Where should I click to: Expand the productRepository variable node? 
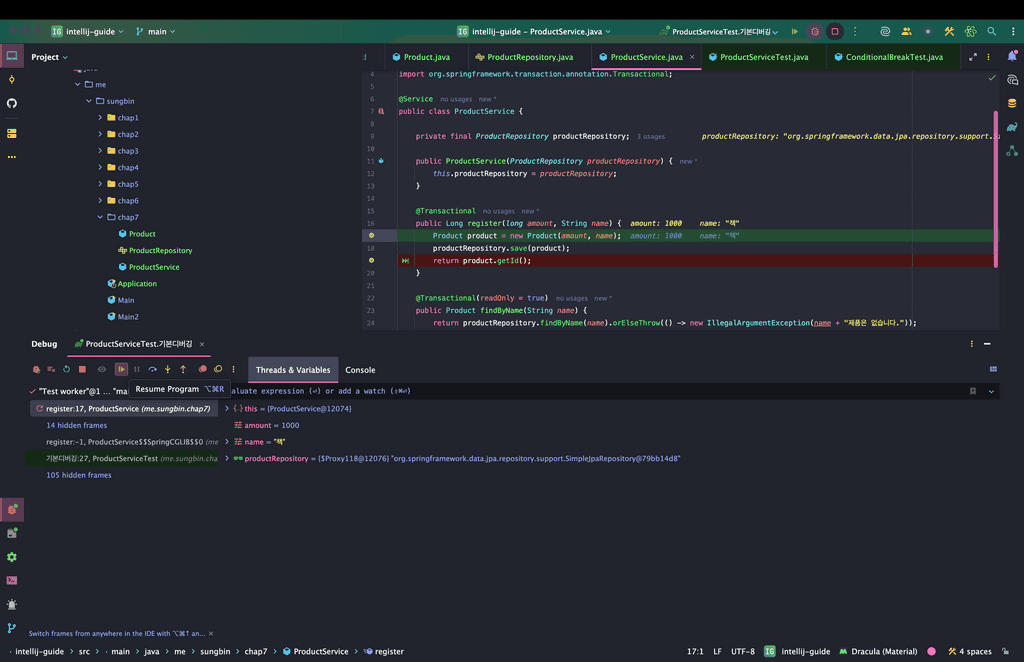click(x=227, y=458)
